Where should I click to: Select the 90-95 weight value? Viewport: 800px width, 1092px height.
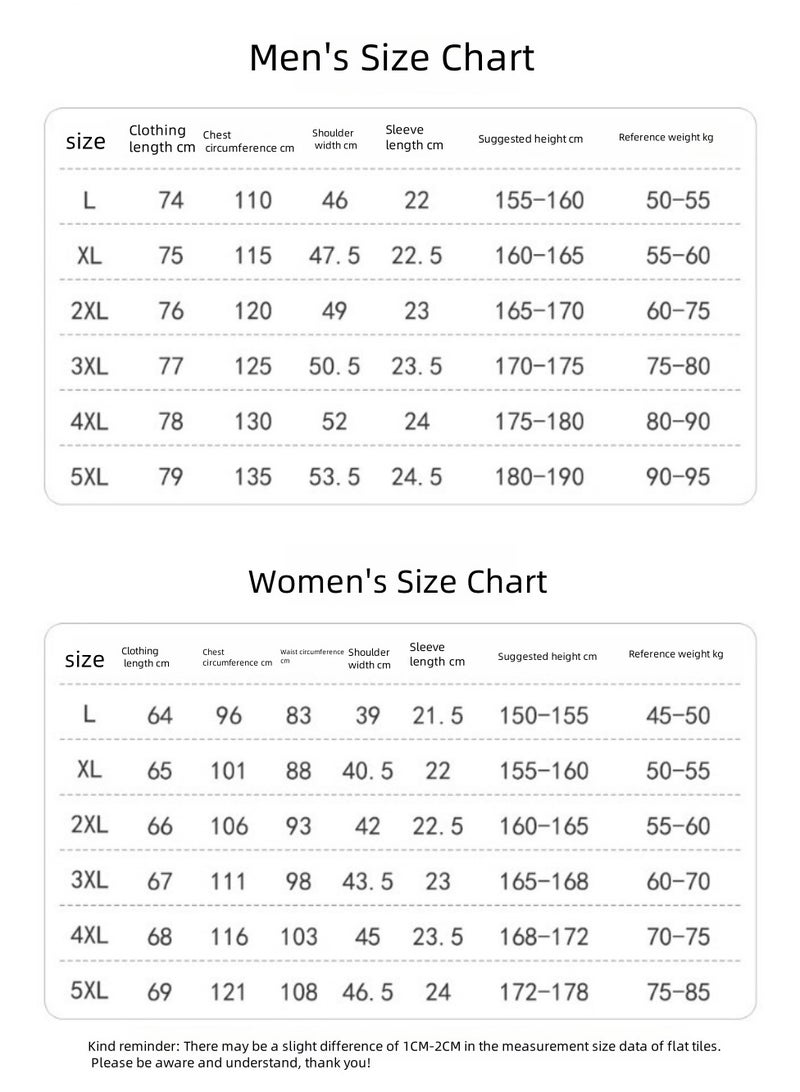pyautogui.click(x=677, y=477)
